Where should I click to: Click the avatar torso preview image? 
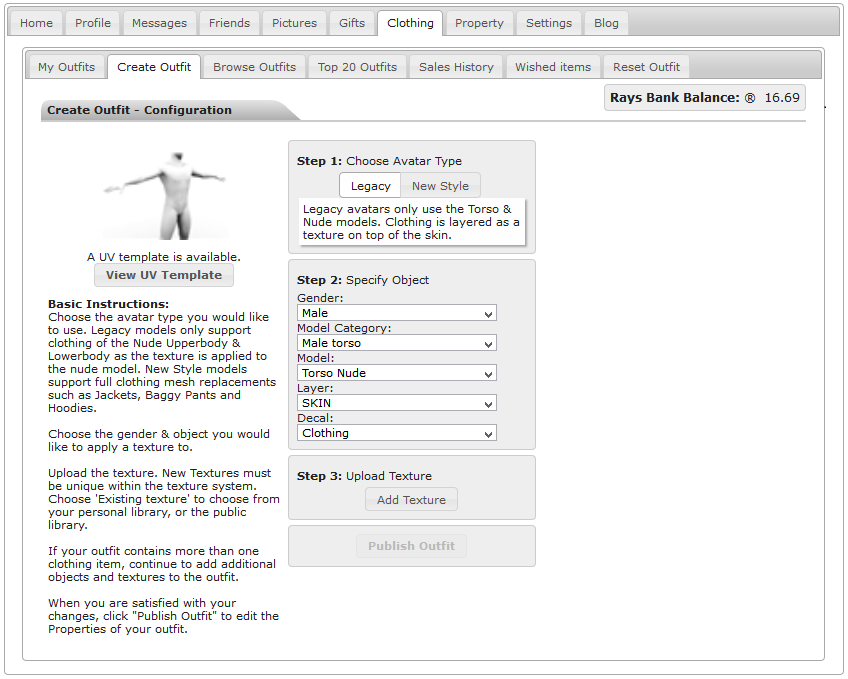coord(165,195)
